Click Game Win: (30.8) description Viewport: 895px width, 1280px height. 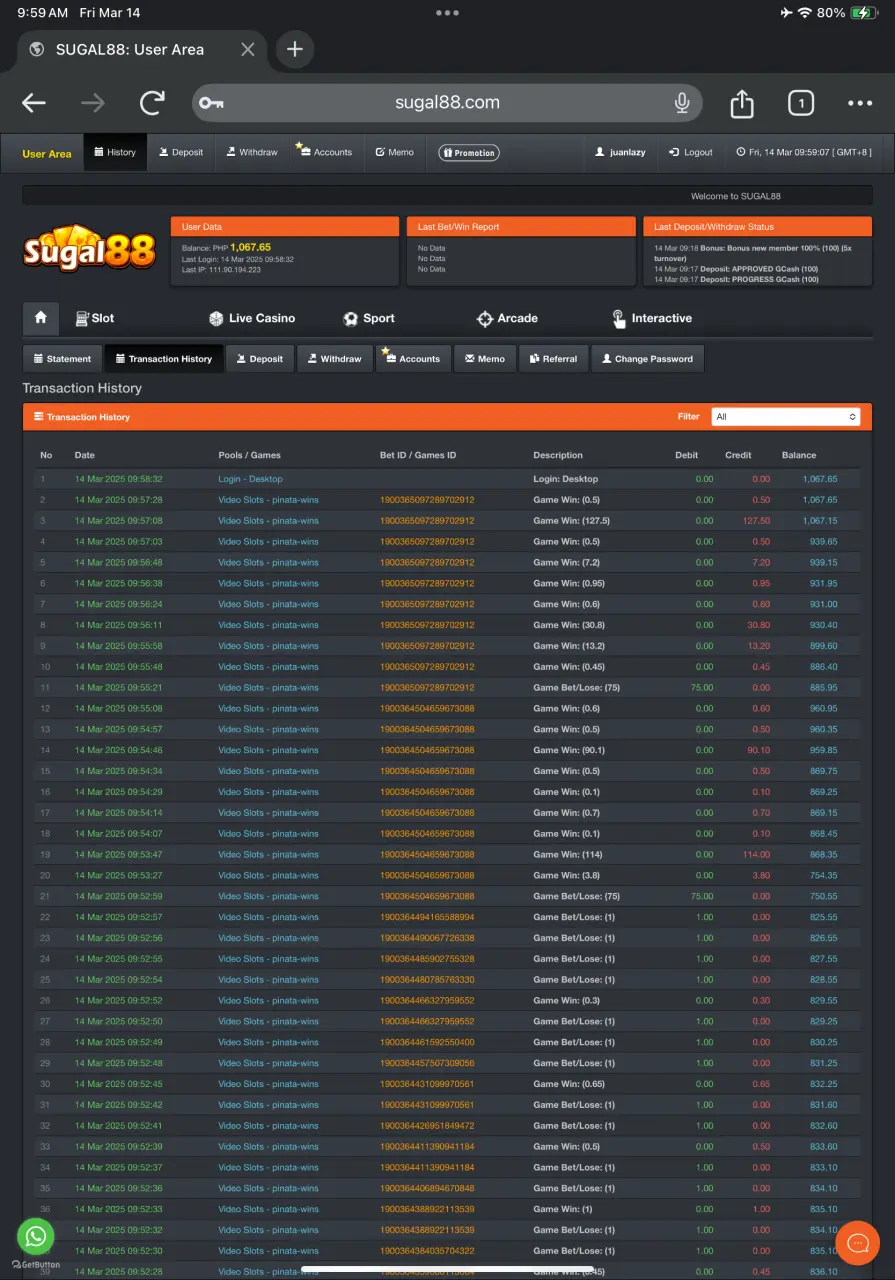click(x=569, y=625)
